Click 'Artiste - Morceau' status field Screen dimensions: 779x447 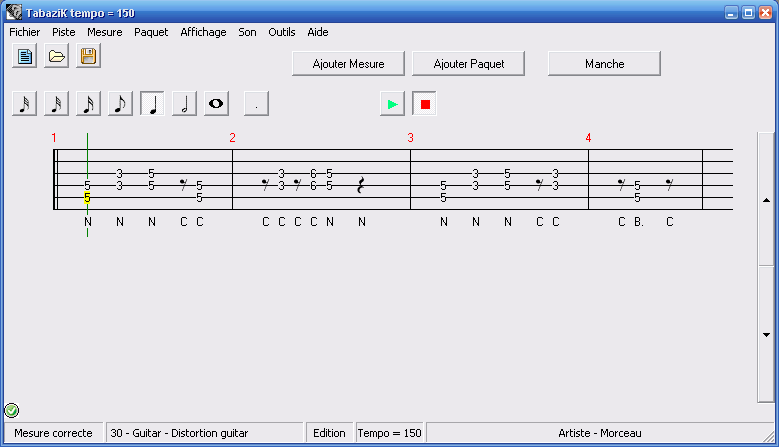coord(600,433)
